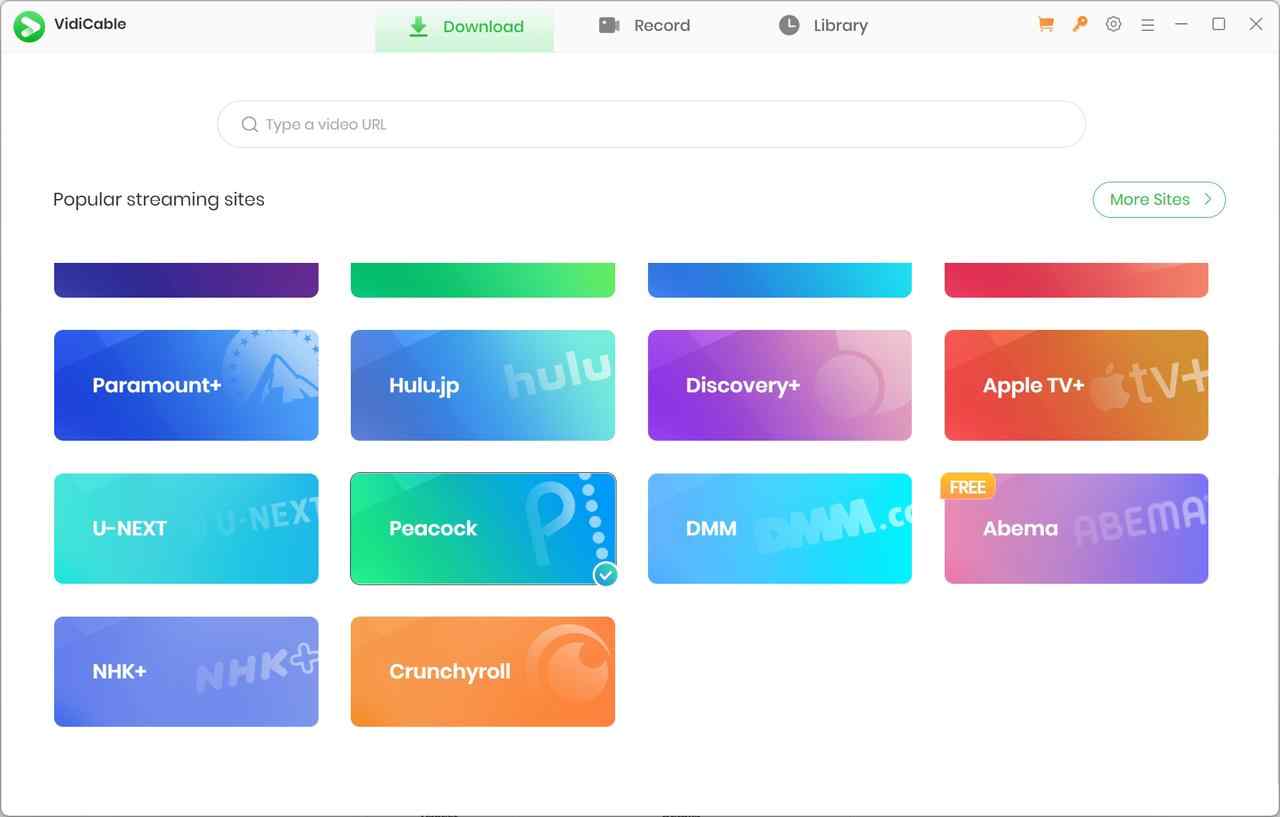Open the Library tab
The width and height of the screenshot is (1280, 817).
tap(823, 26)
